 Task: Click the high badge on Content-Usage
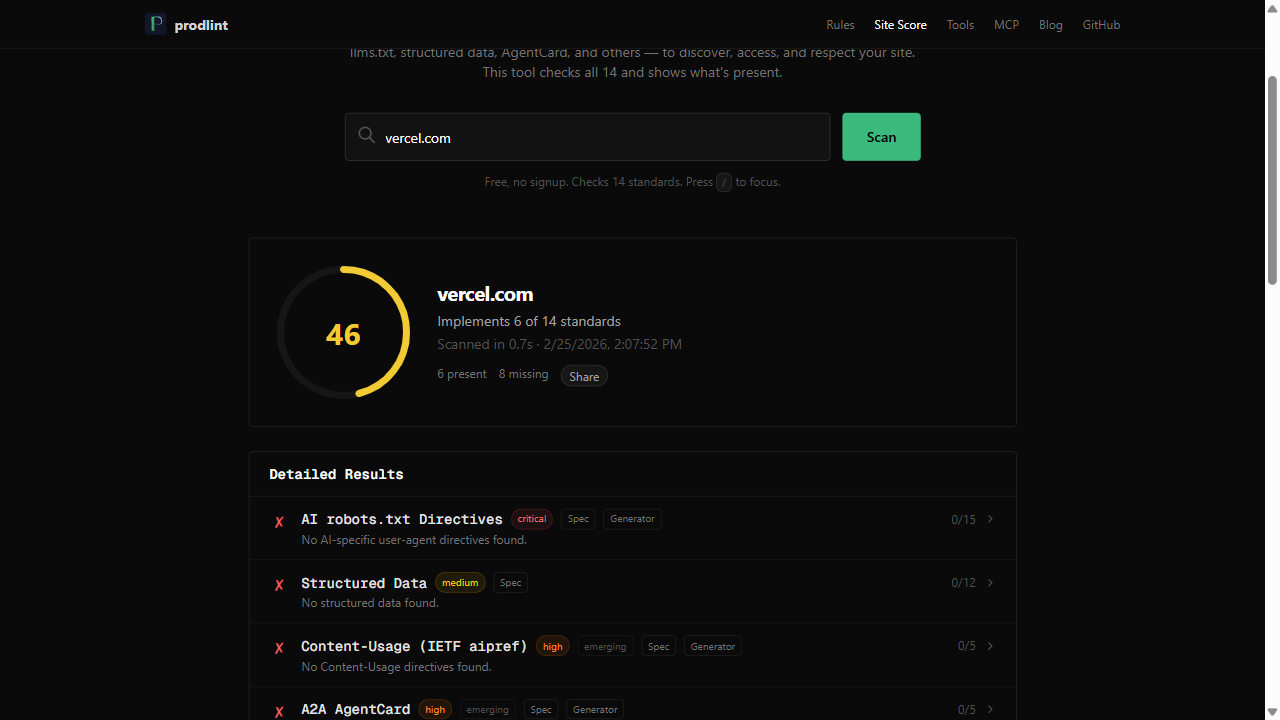point(553,647)
